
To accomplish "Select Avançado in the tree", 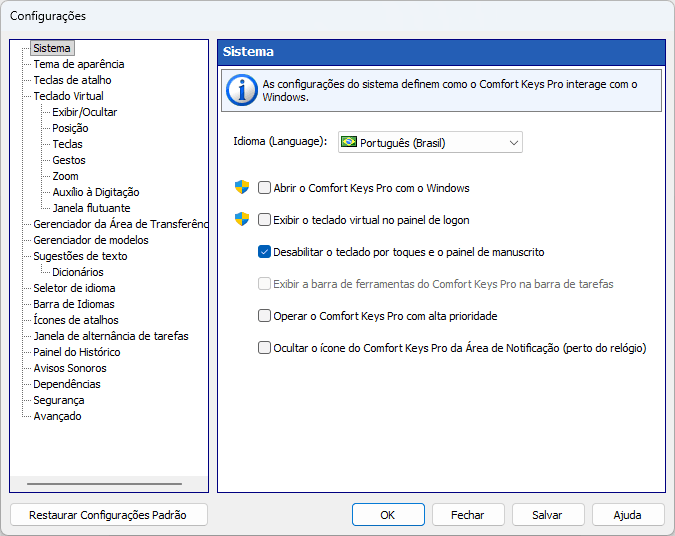I will [x=57, y=416].
